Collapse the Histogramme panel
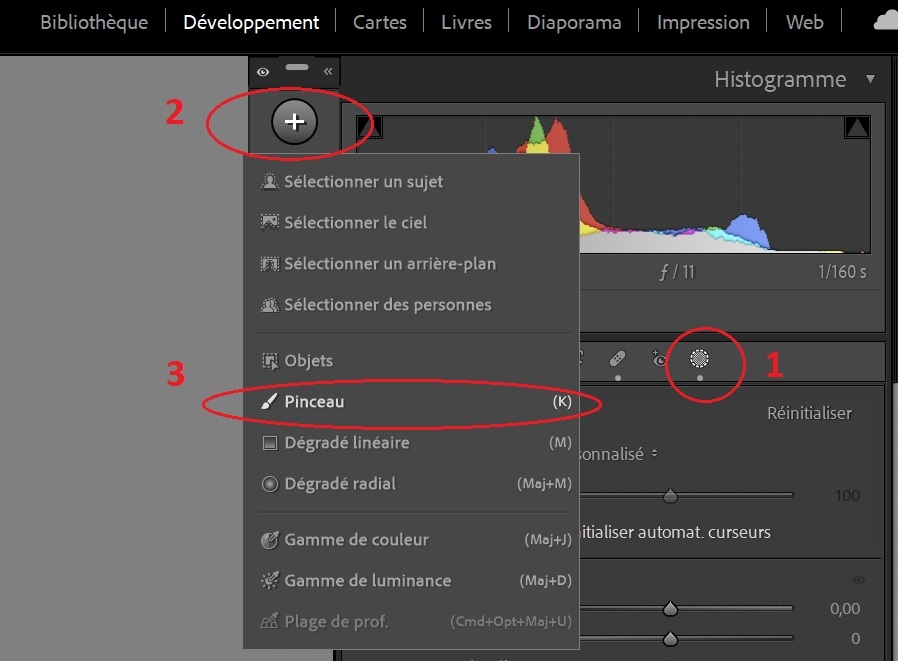This screenshot has height=661, width=898. (x=871, y=79)
